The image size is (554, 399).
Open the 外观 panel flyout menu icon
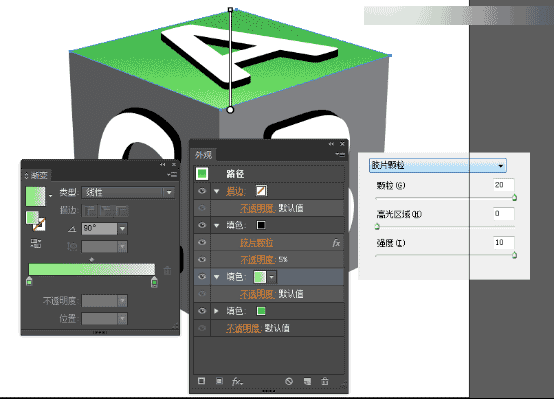point(340,154)
